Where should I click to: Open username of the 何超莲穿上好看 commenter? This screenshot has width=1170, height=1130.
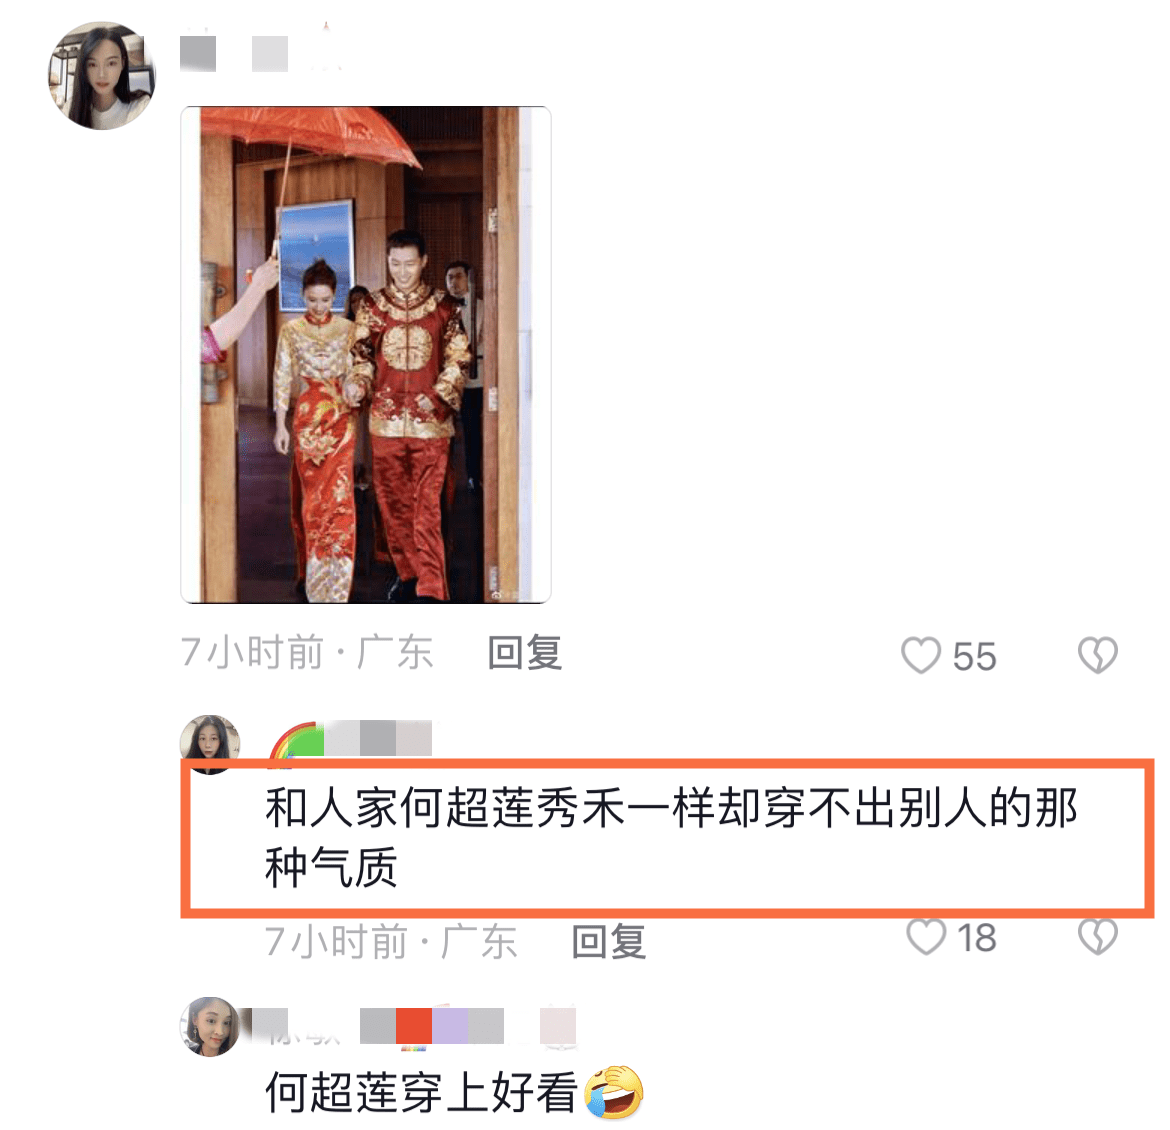414,1026
